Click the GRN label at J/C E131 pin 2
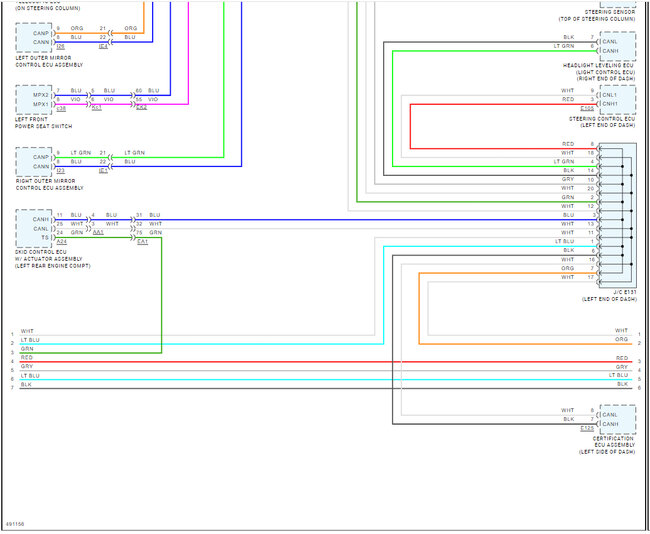This screenshot has height=534, width=650. pyautogui.click(x=568, y=197)
